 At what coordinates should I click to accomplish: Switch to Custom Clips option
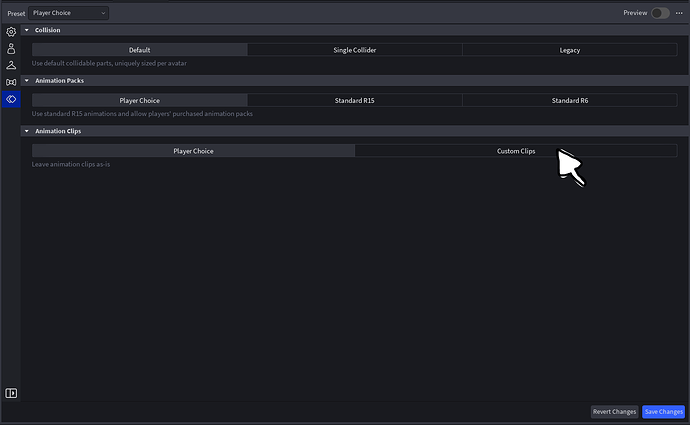coord(516,151)
